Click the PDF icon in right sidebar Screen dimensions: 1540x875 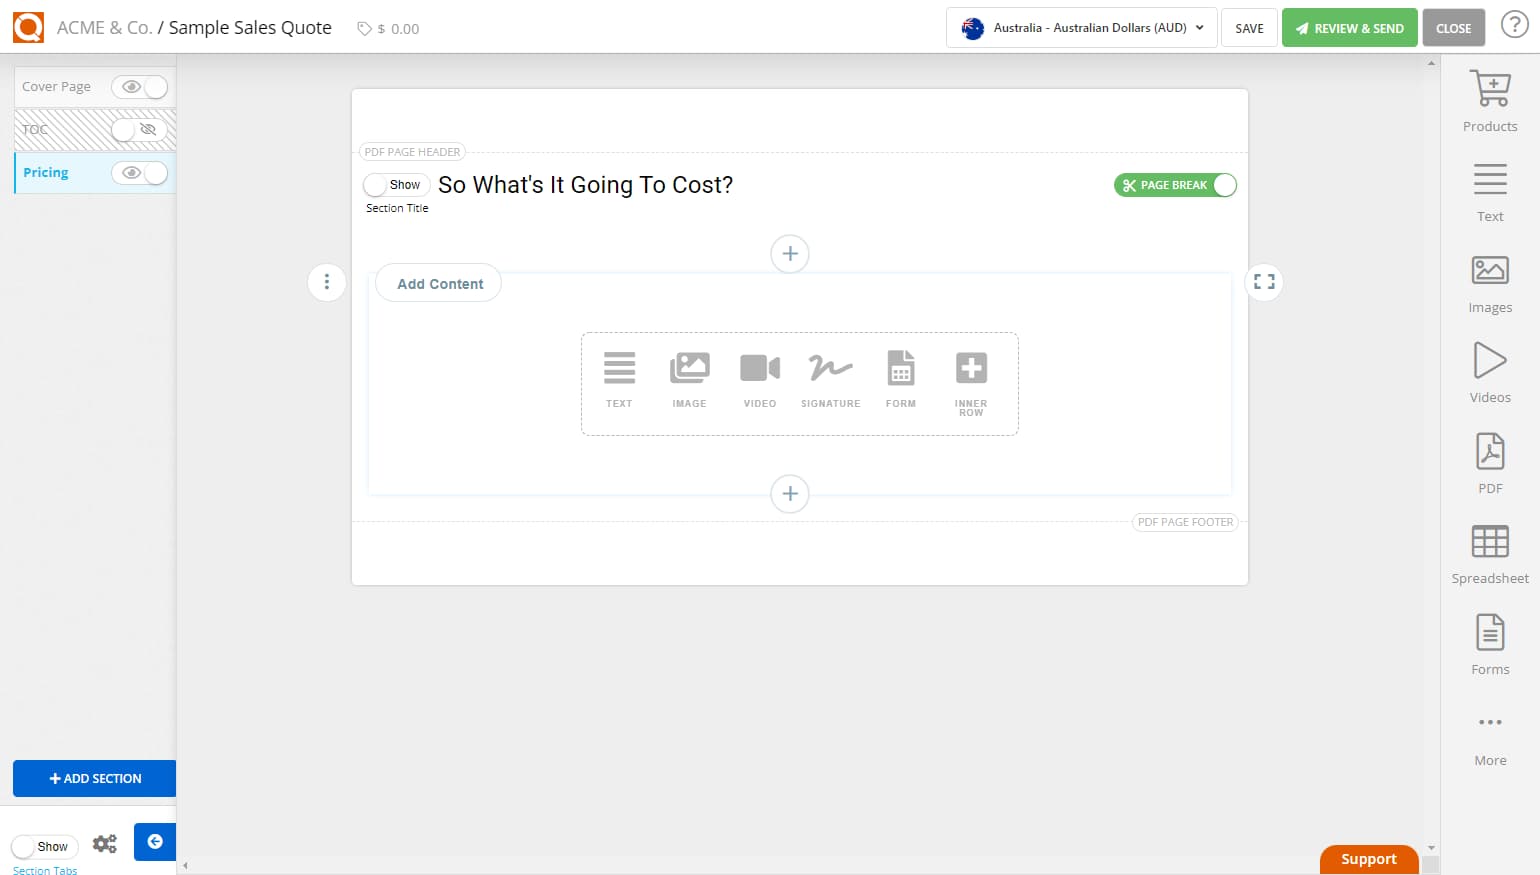pyautogui.click(x=1490, y=460)
